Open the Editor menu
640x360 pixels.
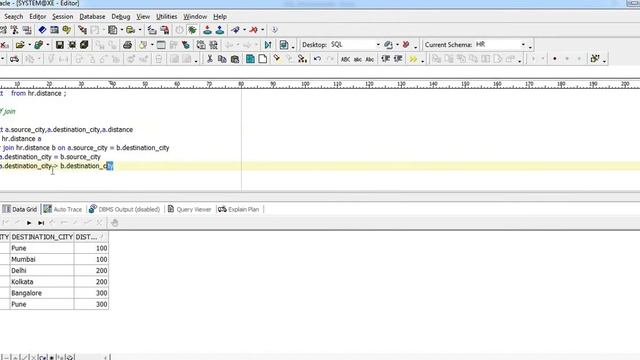click(37, 16)
